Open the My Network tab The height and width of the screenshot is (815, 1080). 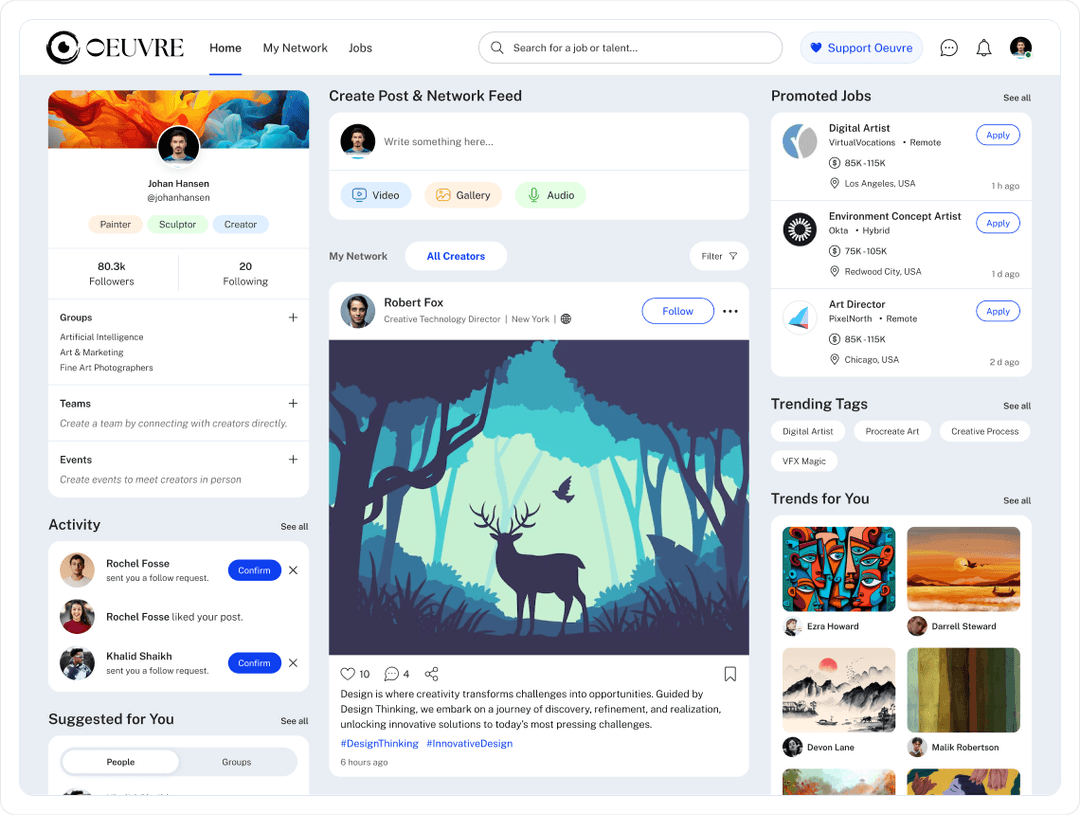click(x=295, y=47)
